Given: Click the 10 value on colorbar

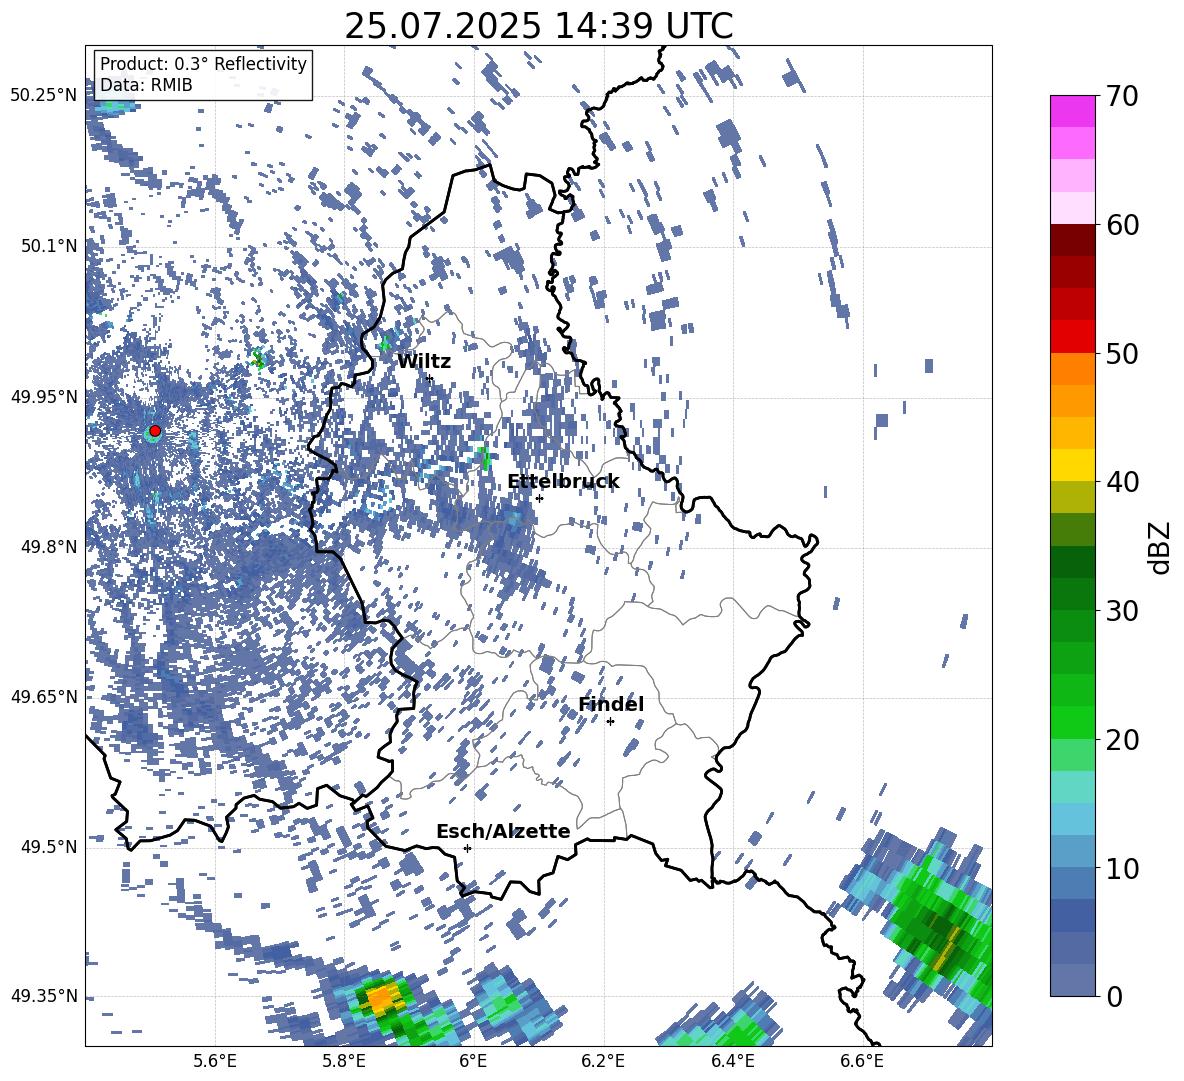Looking at the screenshot, I should [1122, 868].
